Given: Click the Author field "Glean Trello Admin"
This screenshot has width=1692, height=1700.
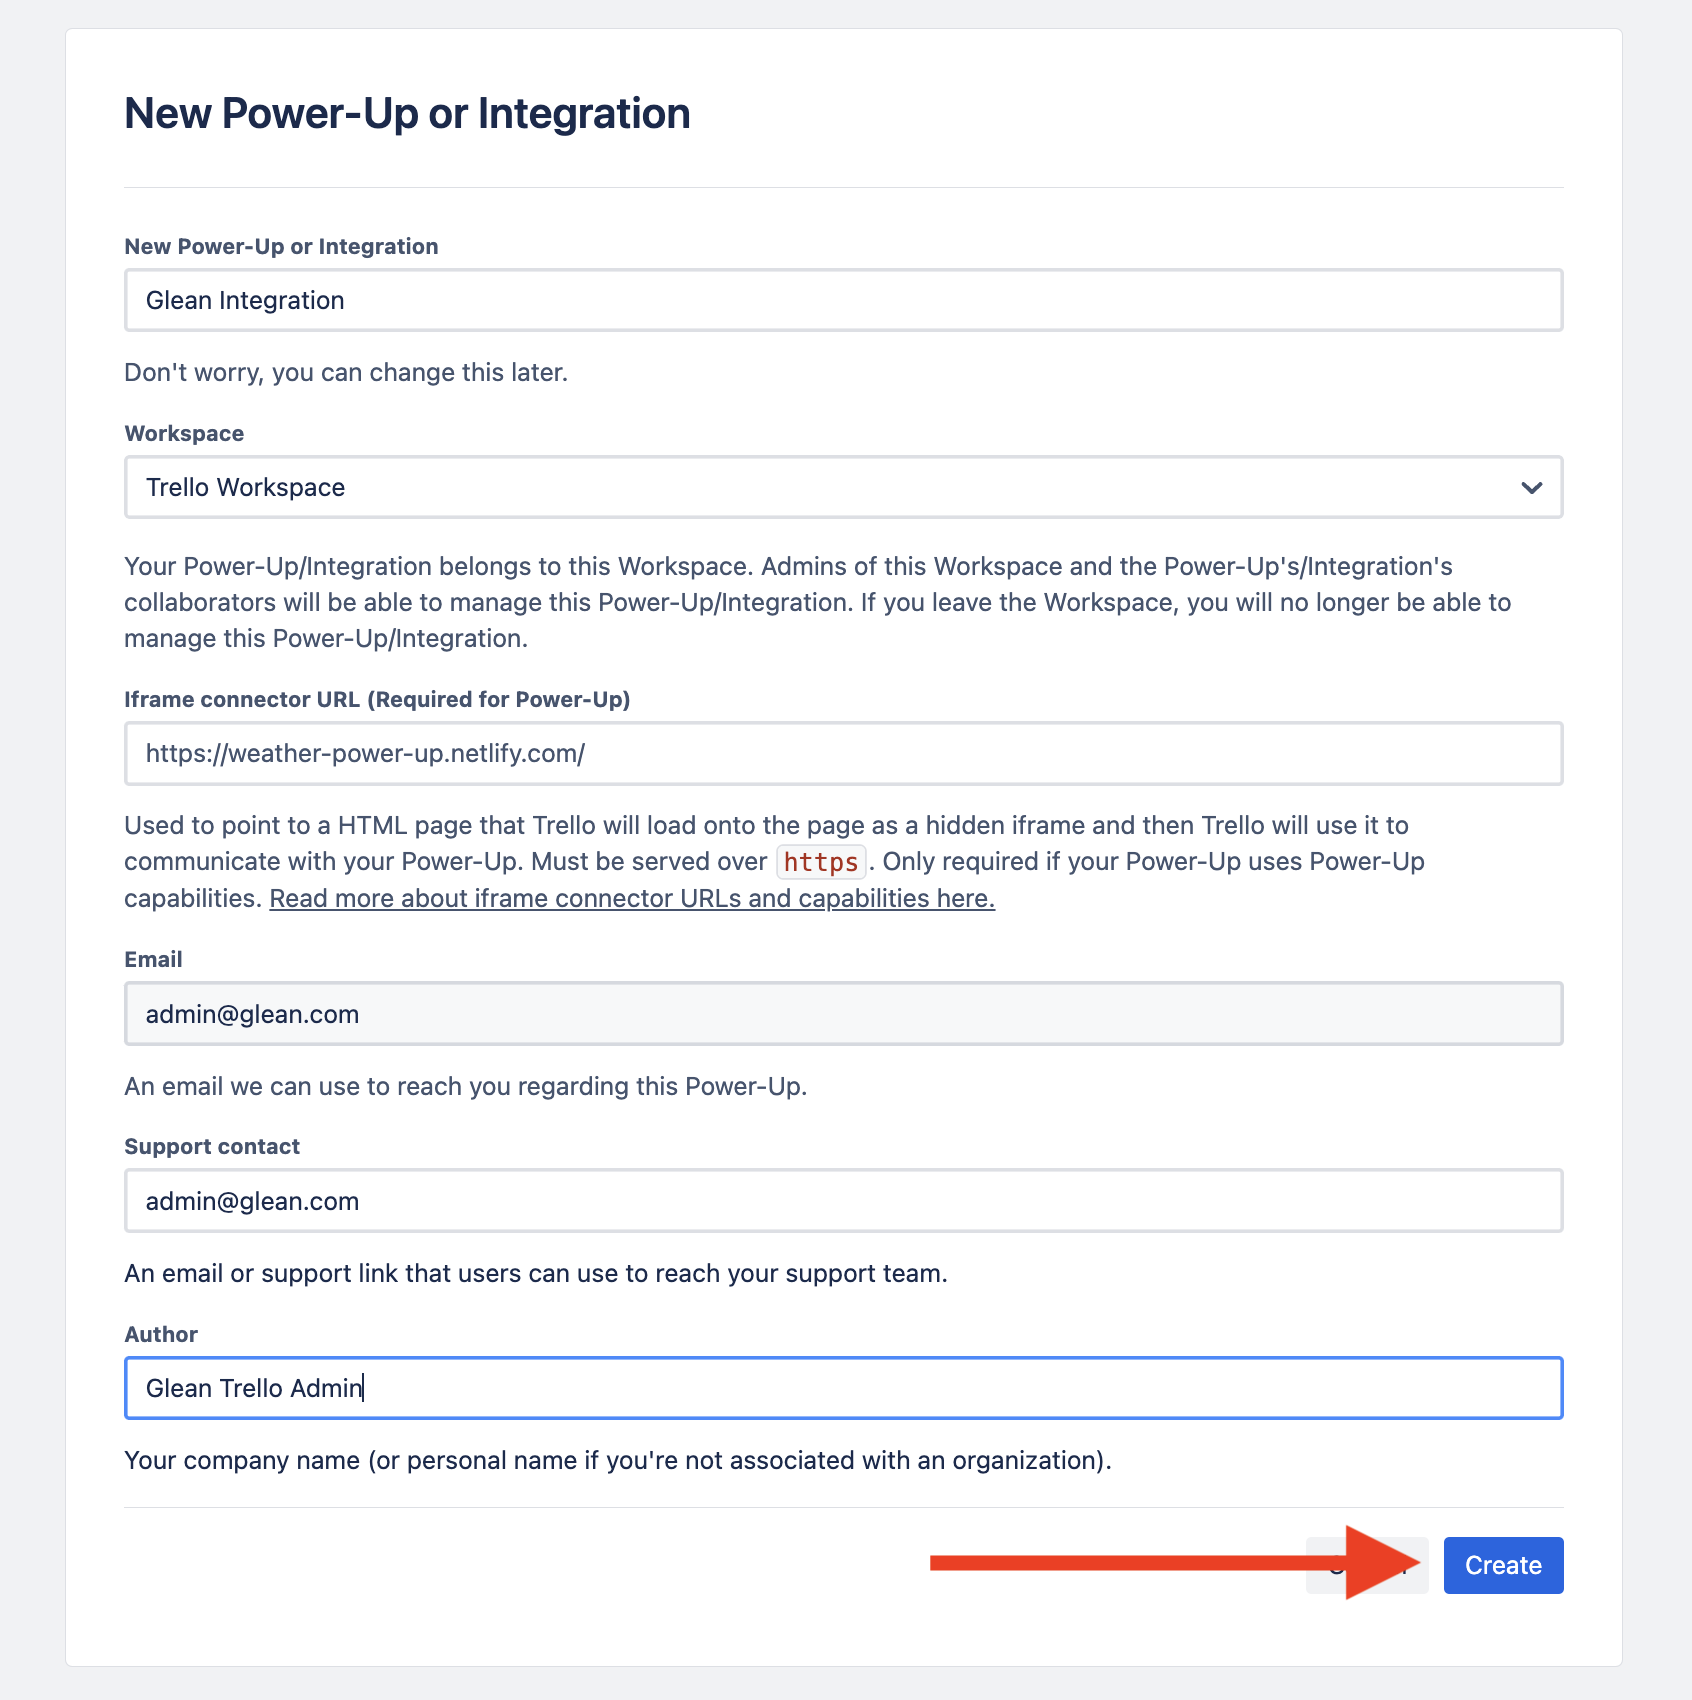Looking at the screenshot, I should (x=843, y=1388).
